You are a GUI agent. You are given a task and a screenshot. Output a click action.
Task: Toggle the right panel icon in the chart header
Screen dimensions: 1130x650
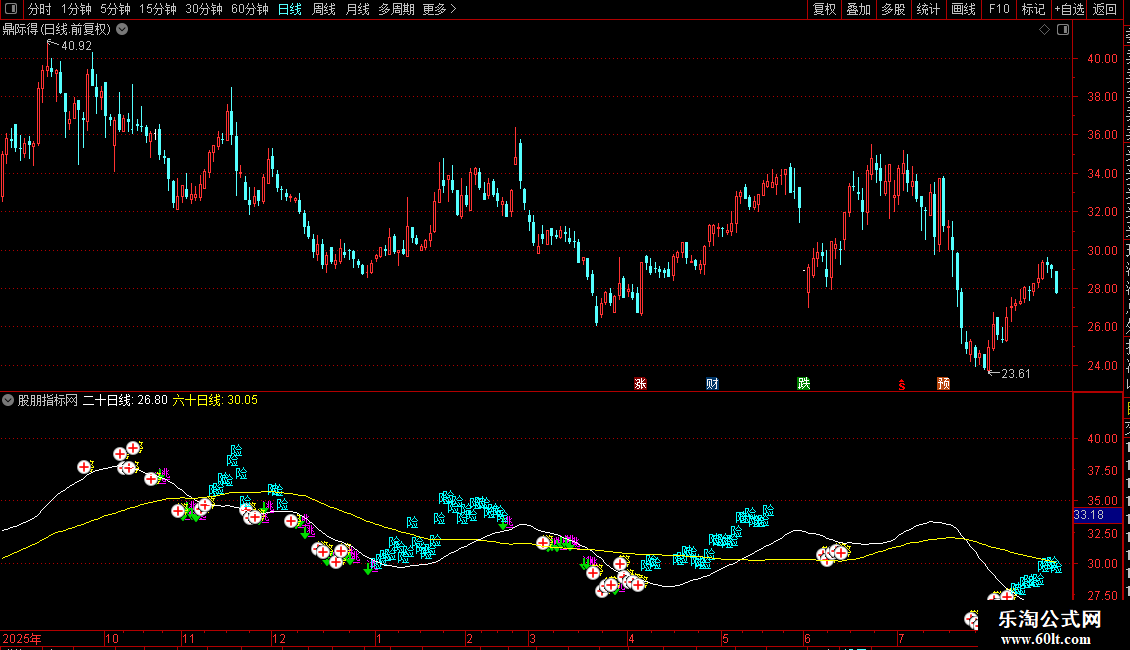[x=1063, y=30]
